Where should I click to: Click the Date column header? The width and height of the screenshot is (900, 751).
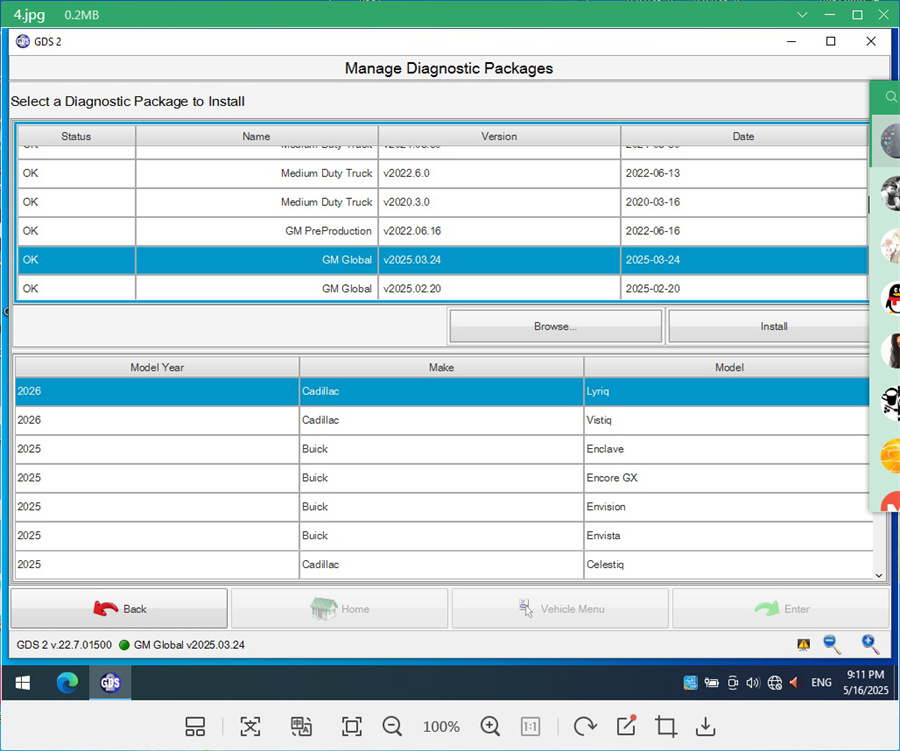[744, 136]
